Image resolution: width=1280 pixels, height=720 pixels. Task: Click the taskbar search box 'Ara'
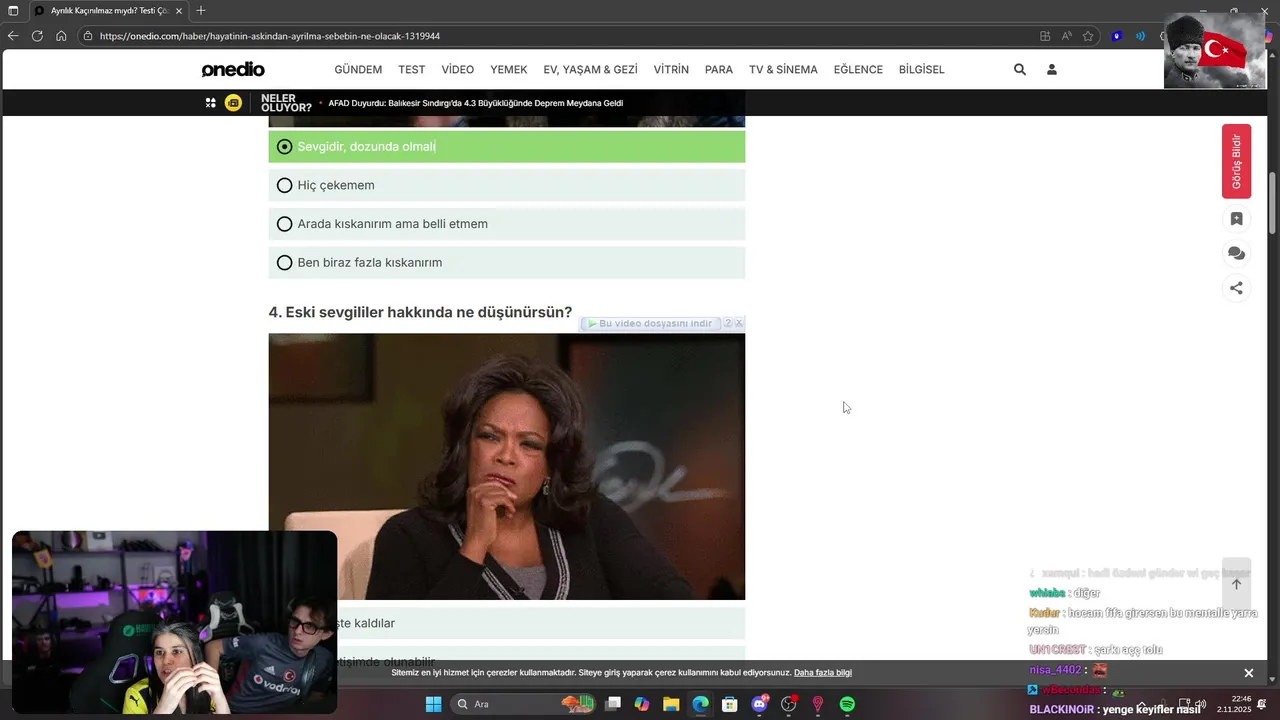pyautogui.click(x=521, y=704)
